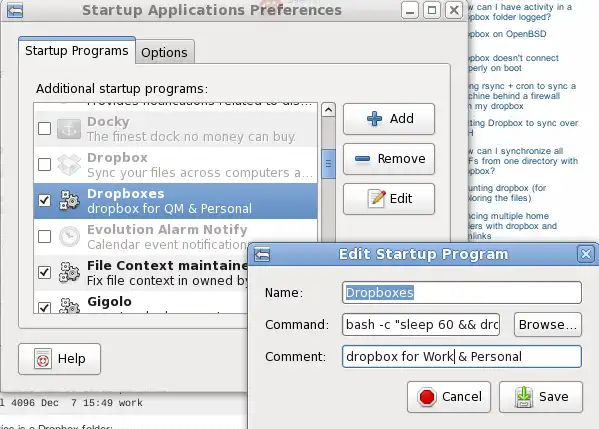Uncheck the Dropboxes startup checkbox

pos(44,201)
